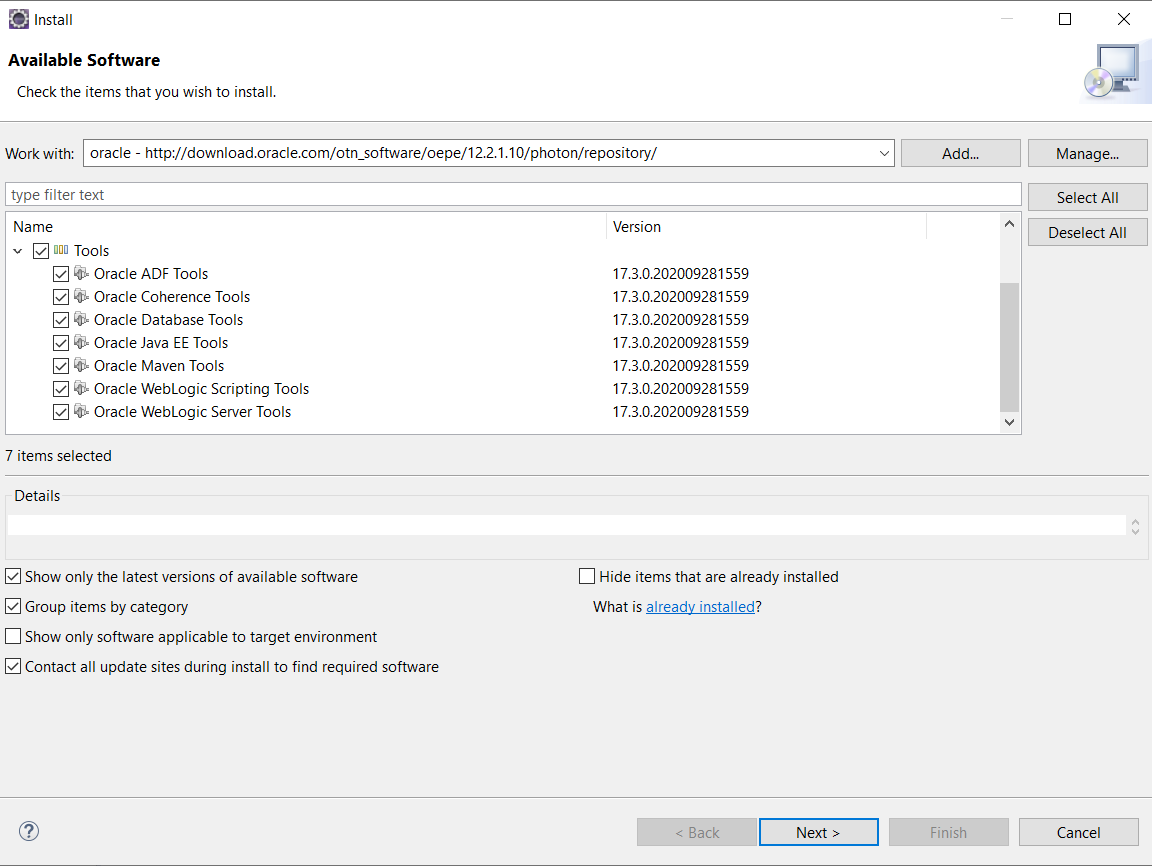Viewport: 1152px width, 866px height.
Task: Uncheck Oracle WebLogic Scripting Tools
Action: (x=61, y=389)
